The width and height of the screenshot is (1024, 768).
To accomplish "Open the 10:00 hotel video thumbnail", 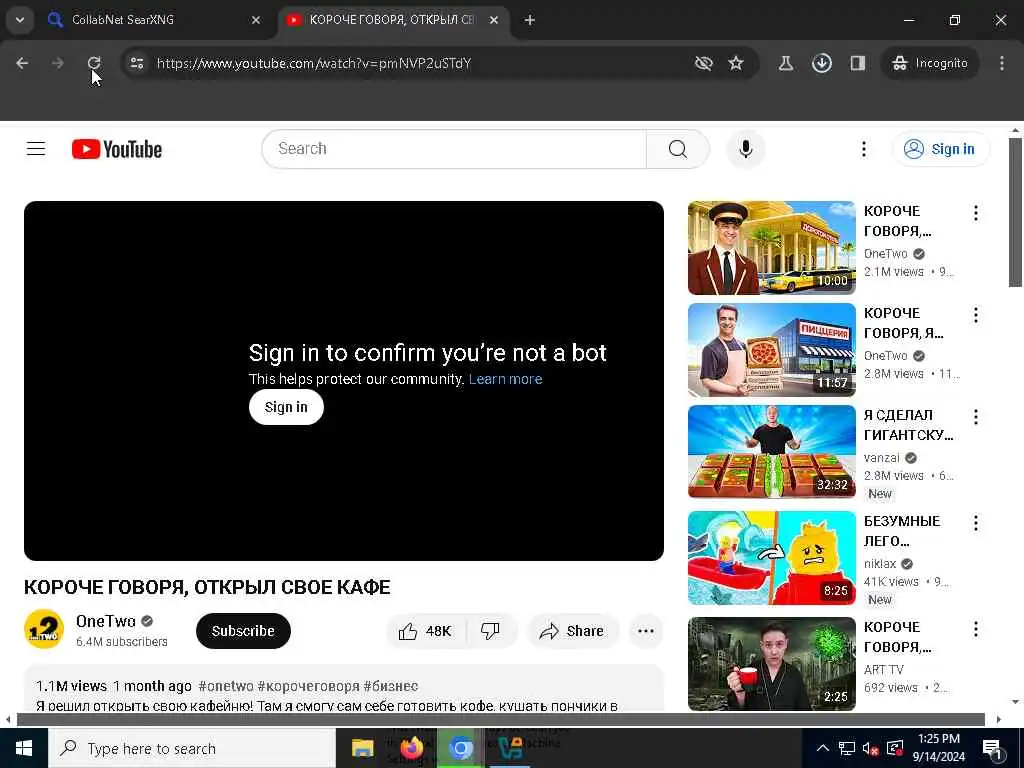I will 771,248.
